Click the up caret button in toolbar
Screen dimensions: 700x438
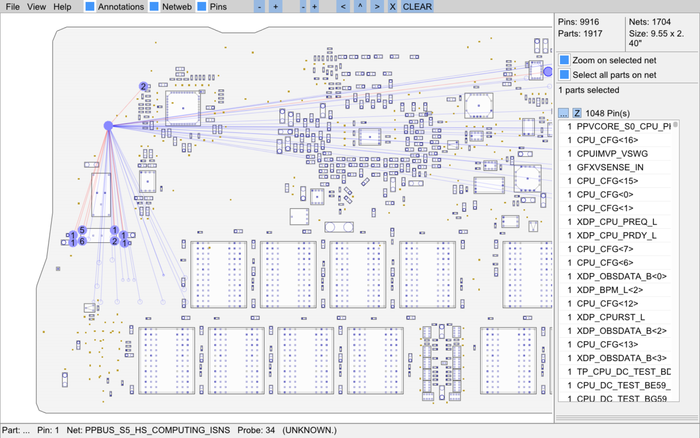click(359, 7)
